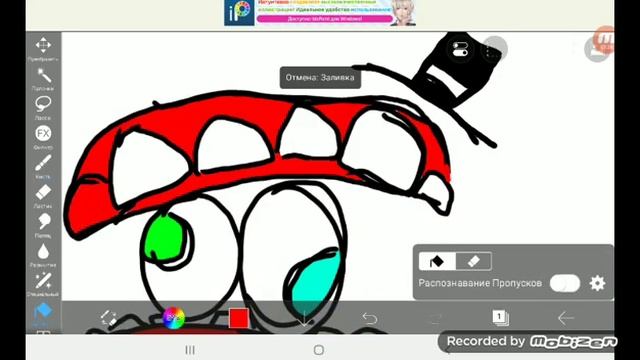
Task: Tap the Распознавание Пропусков label
Action: 480,283
